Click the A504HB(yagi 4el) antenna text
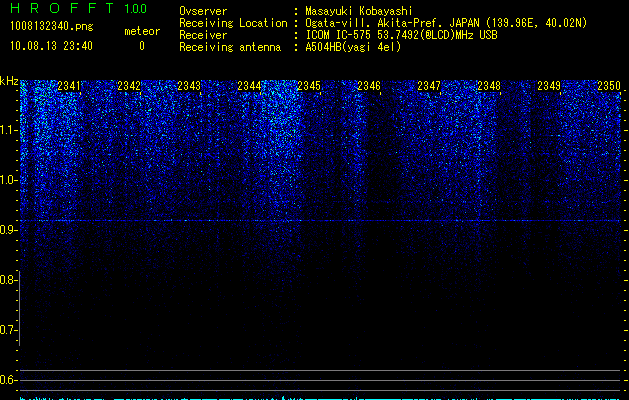 coord(353,47)
